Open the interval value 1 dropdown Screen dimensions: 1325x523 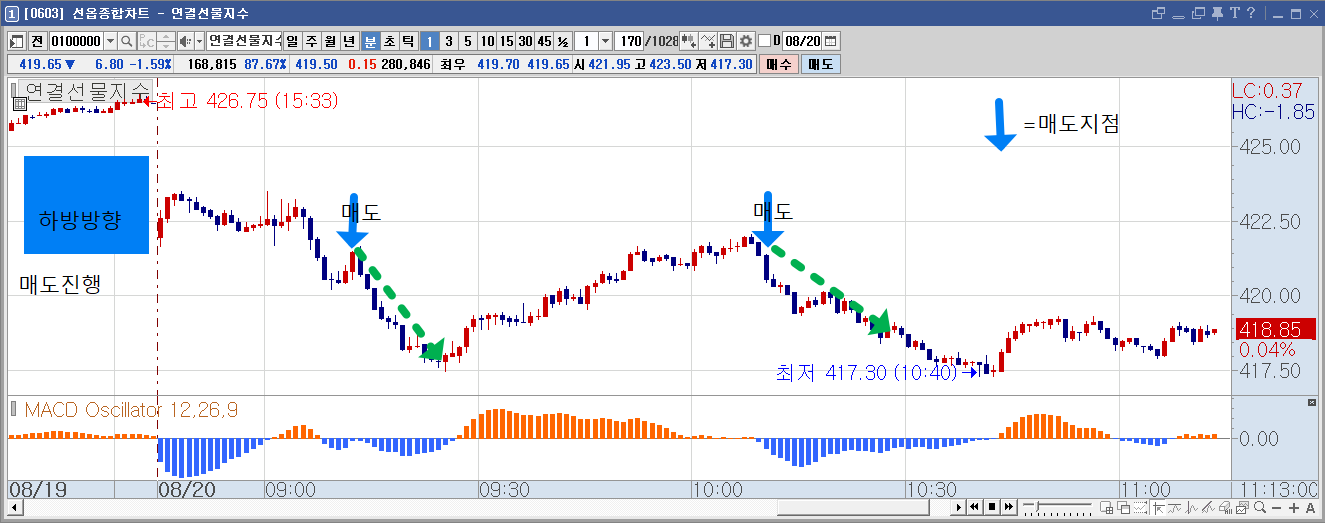tap(605, 41)
